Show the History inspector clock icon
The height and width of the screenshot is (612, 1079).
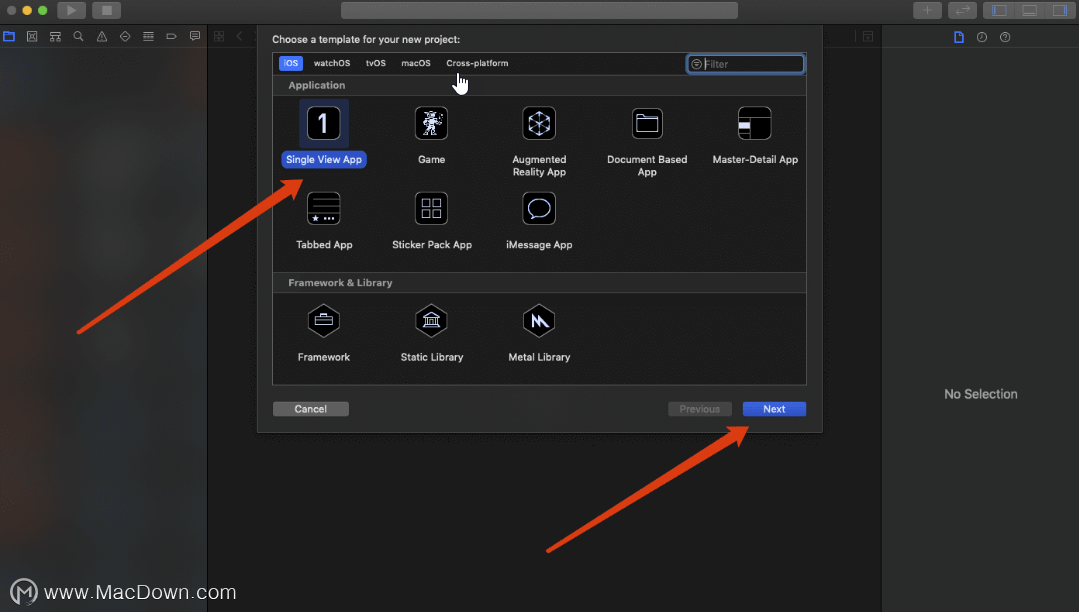[x=982, y=37]
